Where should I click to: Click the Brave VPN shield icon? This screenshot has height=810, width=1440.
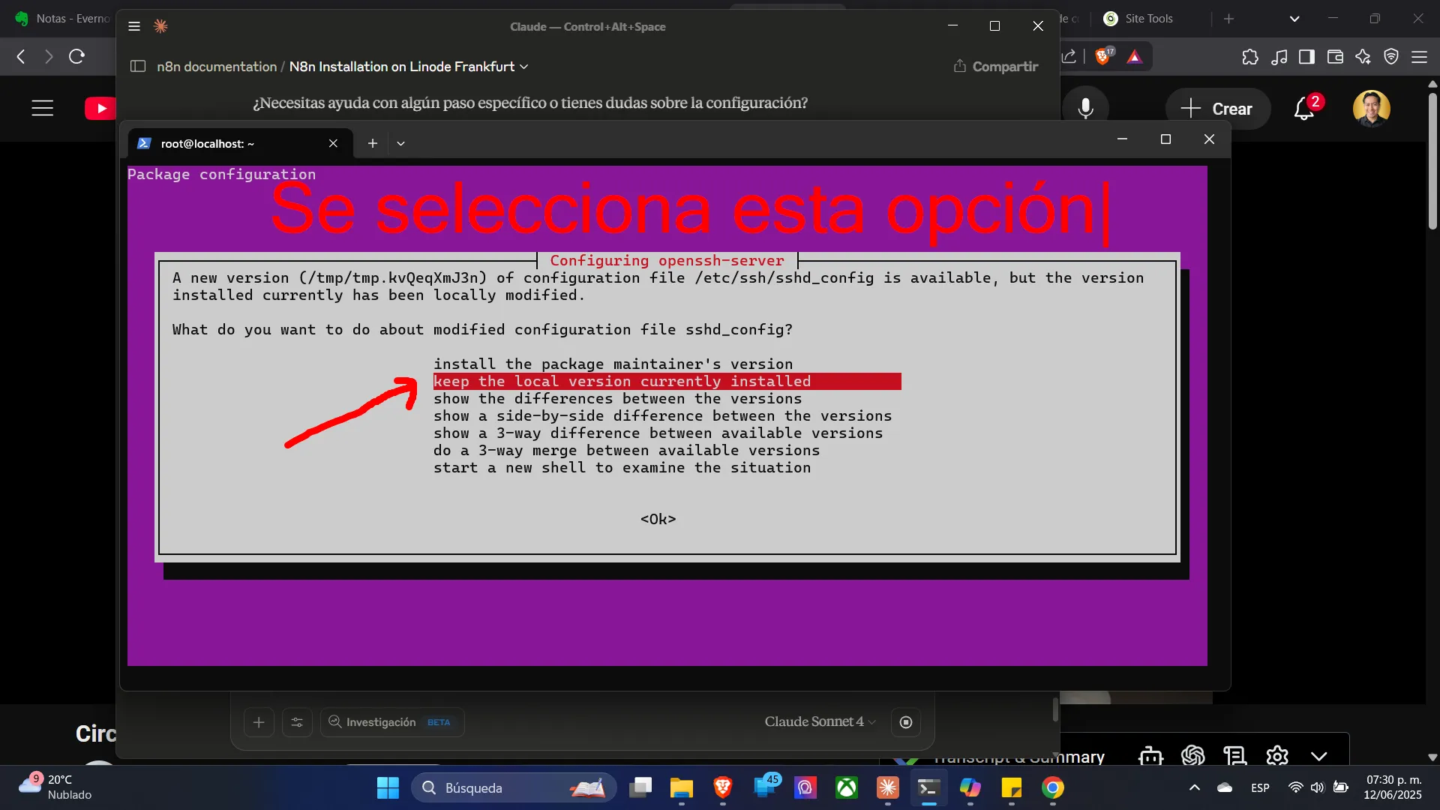click(x=1391, y=57)
